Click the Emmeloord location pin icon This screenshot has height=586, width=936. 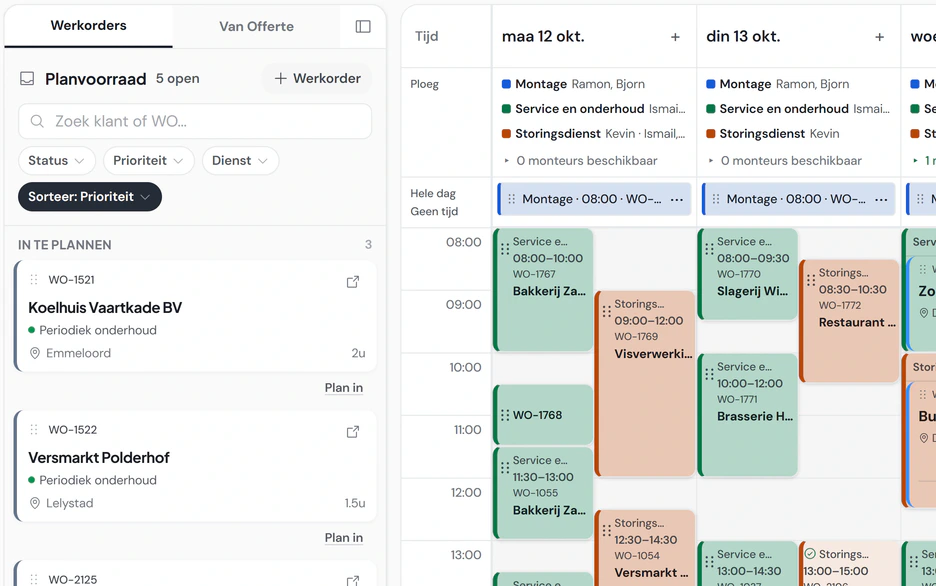pyautogui.click(x=35, y=353)
